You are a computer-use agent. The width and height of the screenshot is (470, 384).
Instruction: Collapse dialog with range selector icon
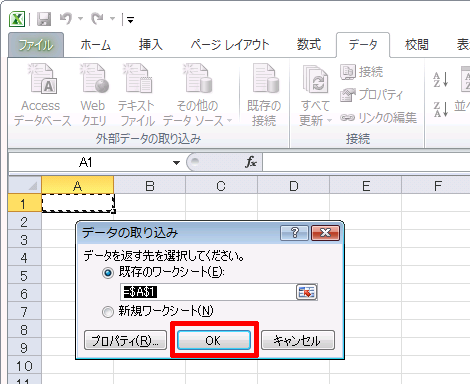click(x=306, y=292)
